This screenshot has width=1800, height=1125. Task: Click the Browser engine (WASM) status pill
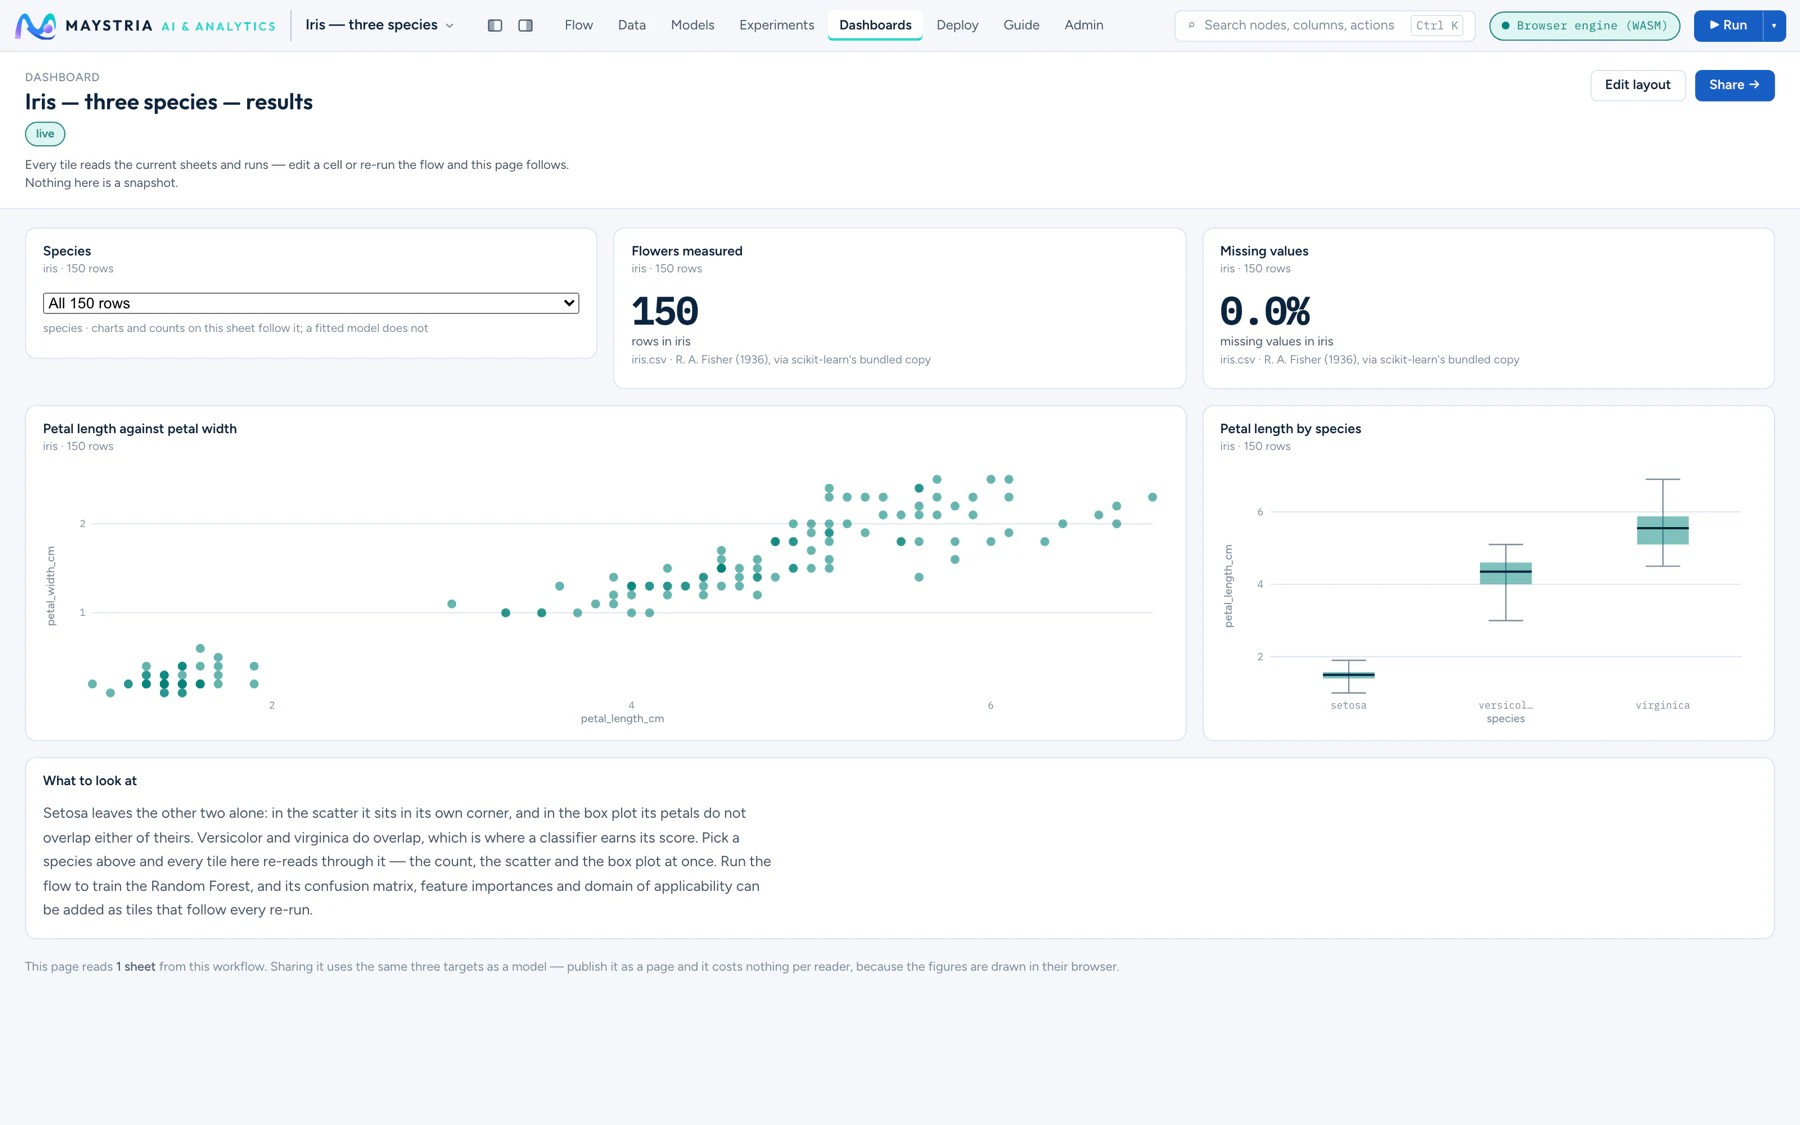pyautogui.click(x=1584, y=25)
